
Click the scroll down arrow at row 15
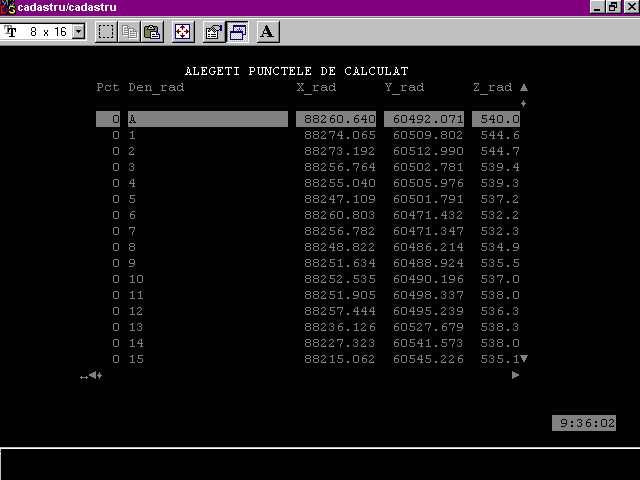pyautogui.click(x=523, y=359)
